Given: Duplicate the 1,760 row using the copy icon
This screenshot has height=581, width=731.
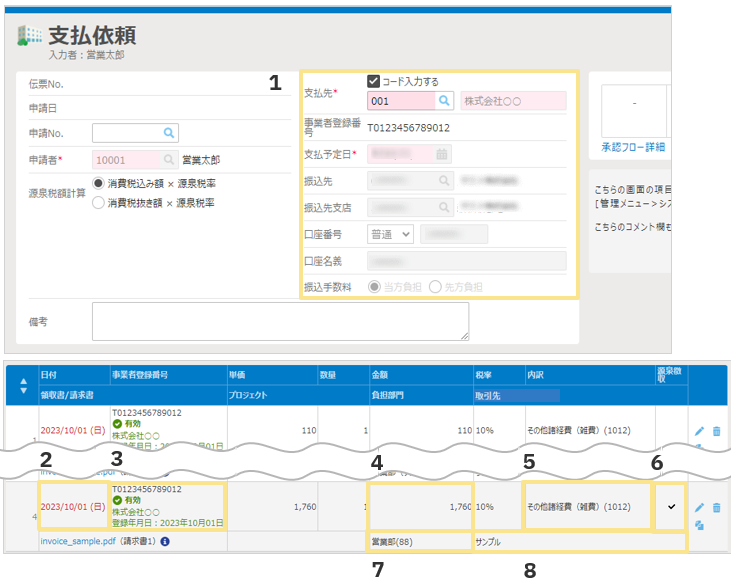Looking at the screenshot, I should pyautogui.click(x=699, y=524).
